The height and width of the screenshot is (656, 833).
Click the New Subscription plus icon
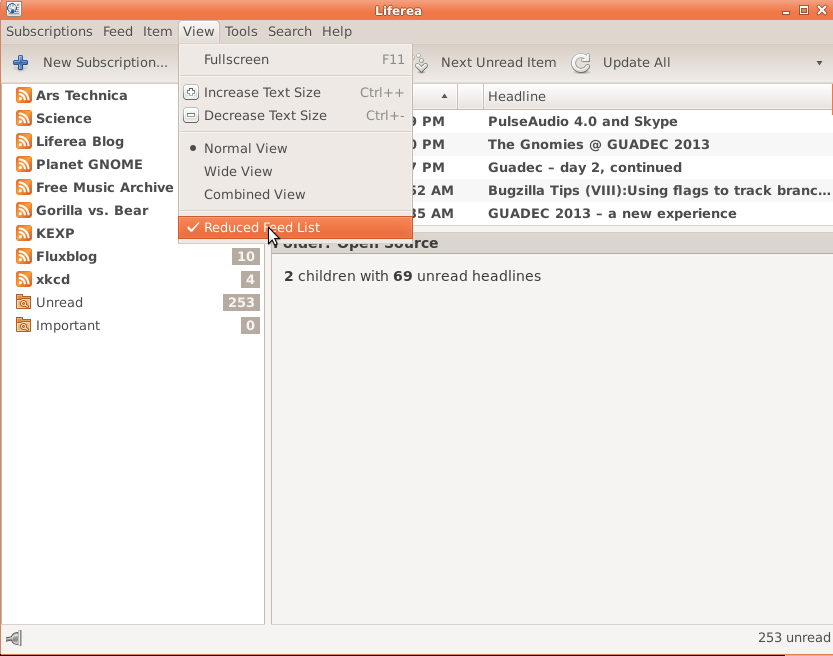coord(20,63)
